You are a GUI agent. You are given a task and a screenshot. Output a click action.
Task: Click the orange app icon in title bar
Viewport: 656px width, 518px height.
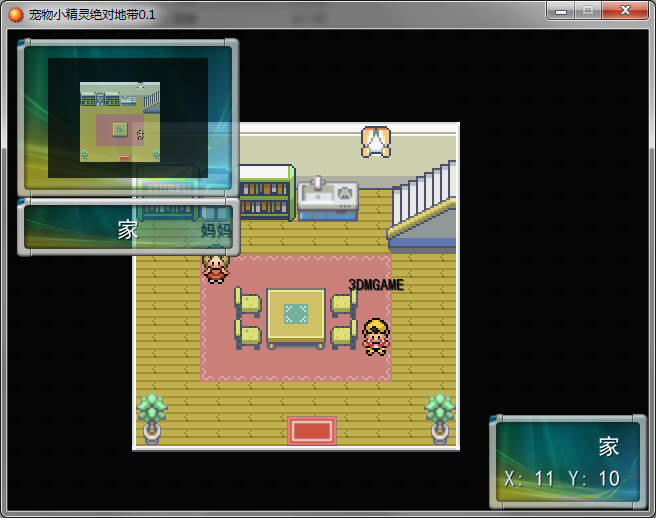[15, 15]
